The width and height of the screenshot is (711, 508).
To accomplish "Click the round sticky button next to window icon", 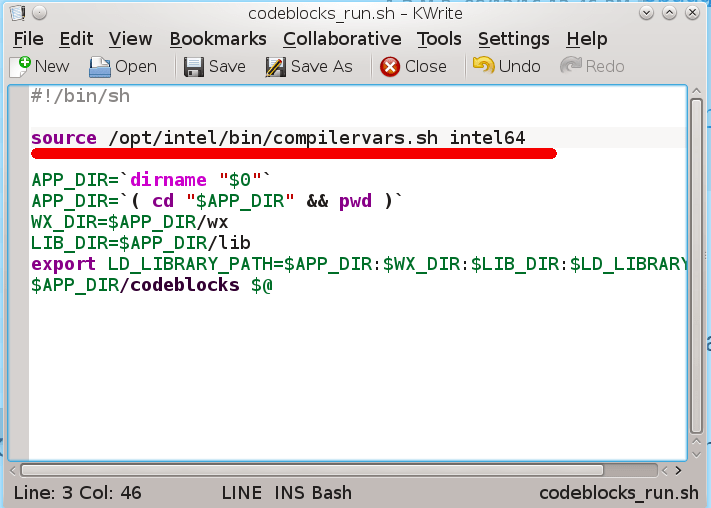I will (39, 13).
